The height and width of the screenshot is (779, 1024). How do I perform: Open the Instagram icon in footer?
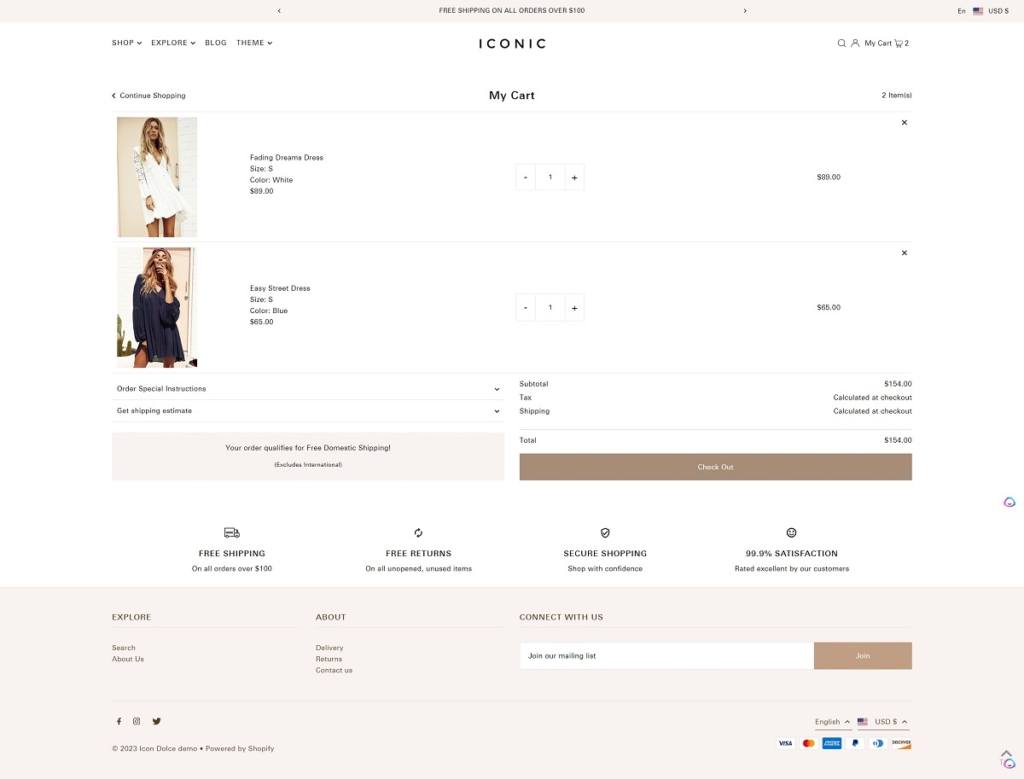click(x=137, y=721)
